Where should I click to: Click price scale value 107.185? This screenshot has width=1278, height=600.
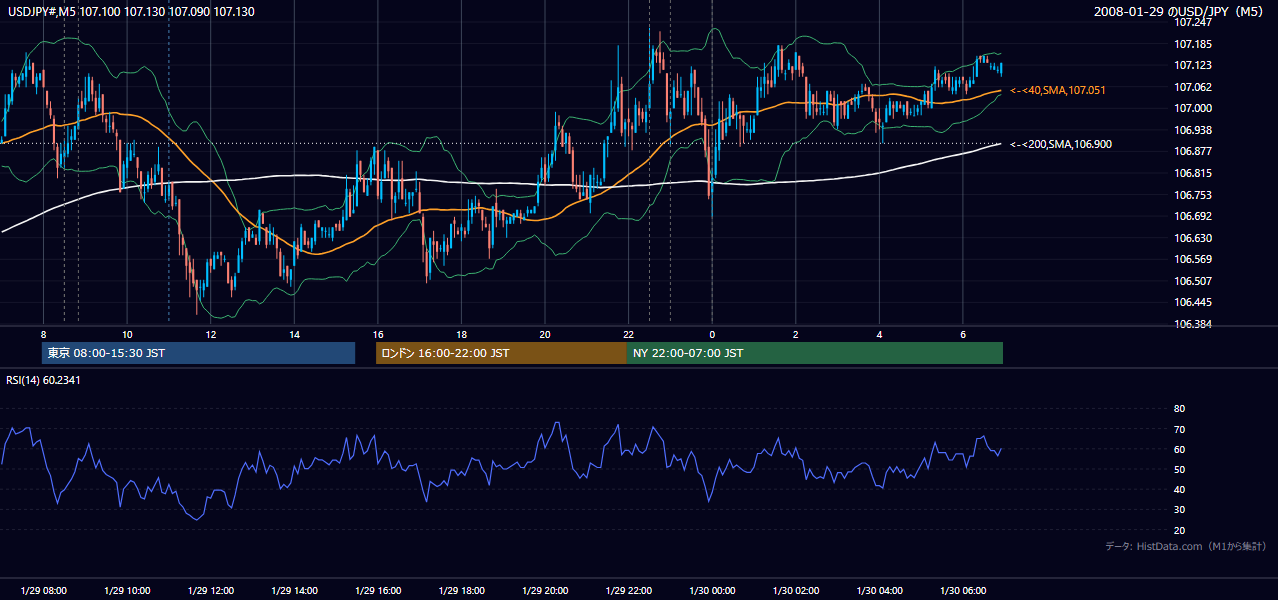1192,44
